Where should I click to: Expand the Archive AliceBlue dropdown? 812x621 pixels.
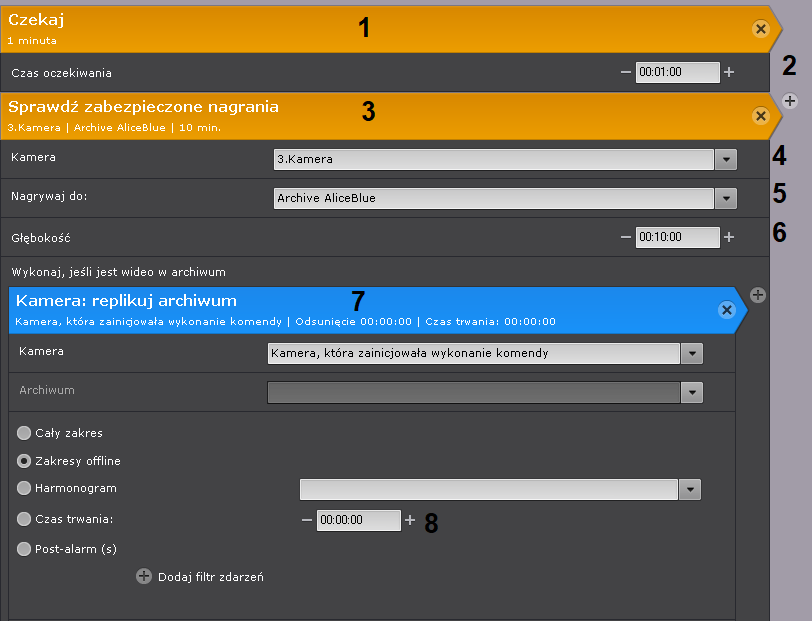[x=726, y=198]
